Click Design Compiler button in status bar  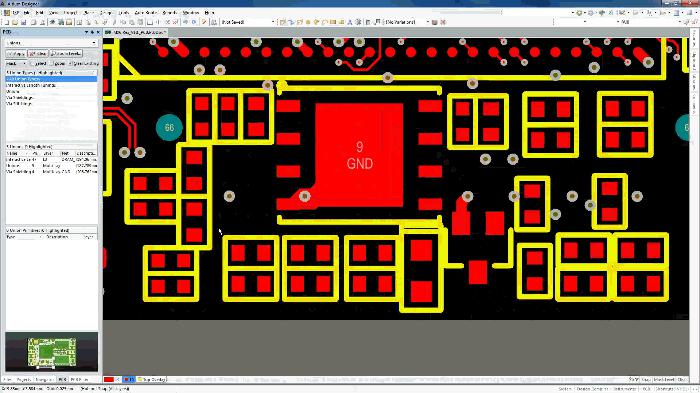(x=592, y=389)
